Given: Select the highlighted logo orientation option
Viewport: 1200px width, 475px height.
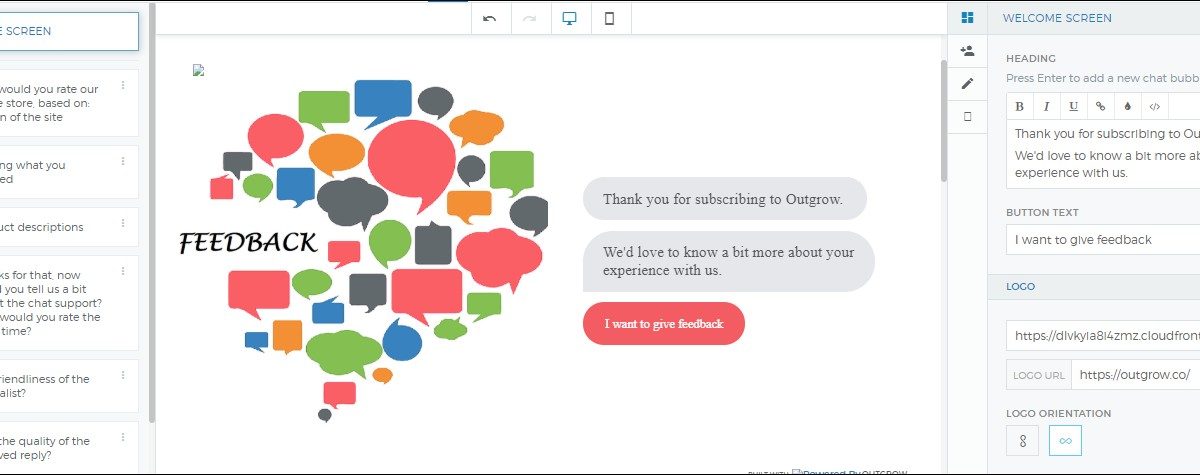Looking at the screenshot, I should pos(1065,441).
